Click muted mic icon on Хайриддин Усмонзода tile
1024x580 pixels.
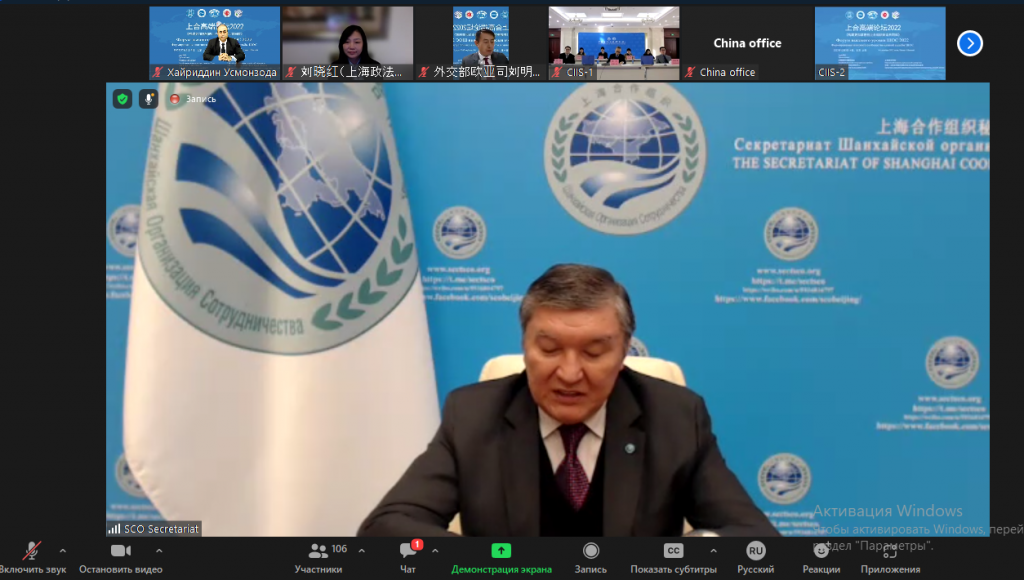tap(157, 72)
